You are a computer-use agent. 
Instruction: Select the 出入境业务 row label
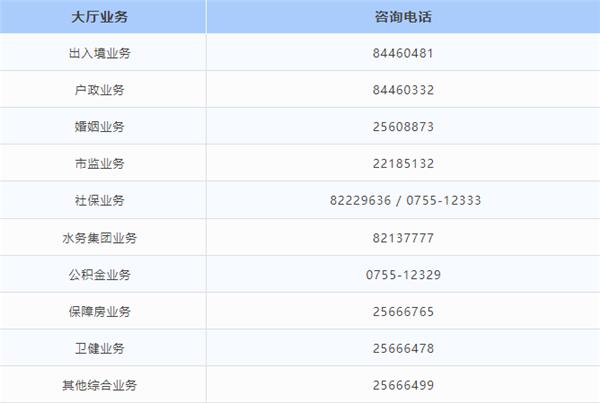pyautogui.click(x=99, y=53)
